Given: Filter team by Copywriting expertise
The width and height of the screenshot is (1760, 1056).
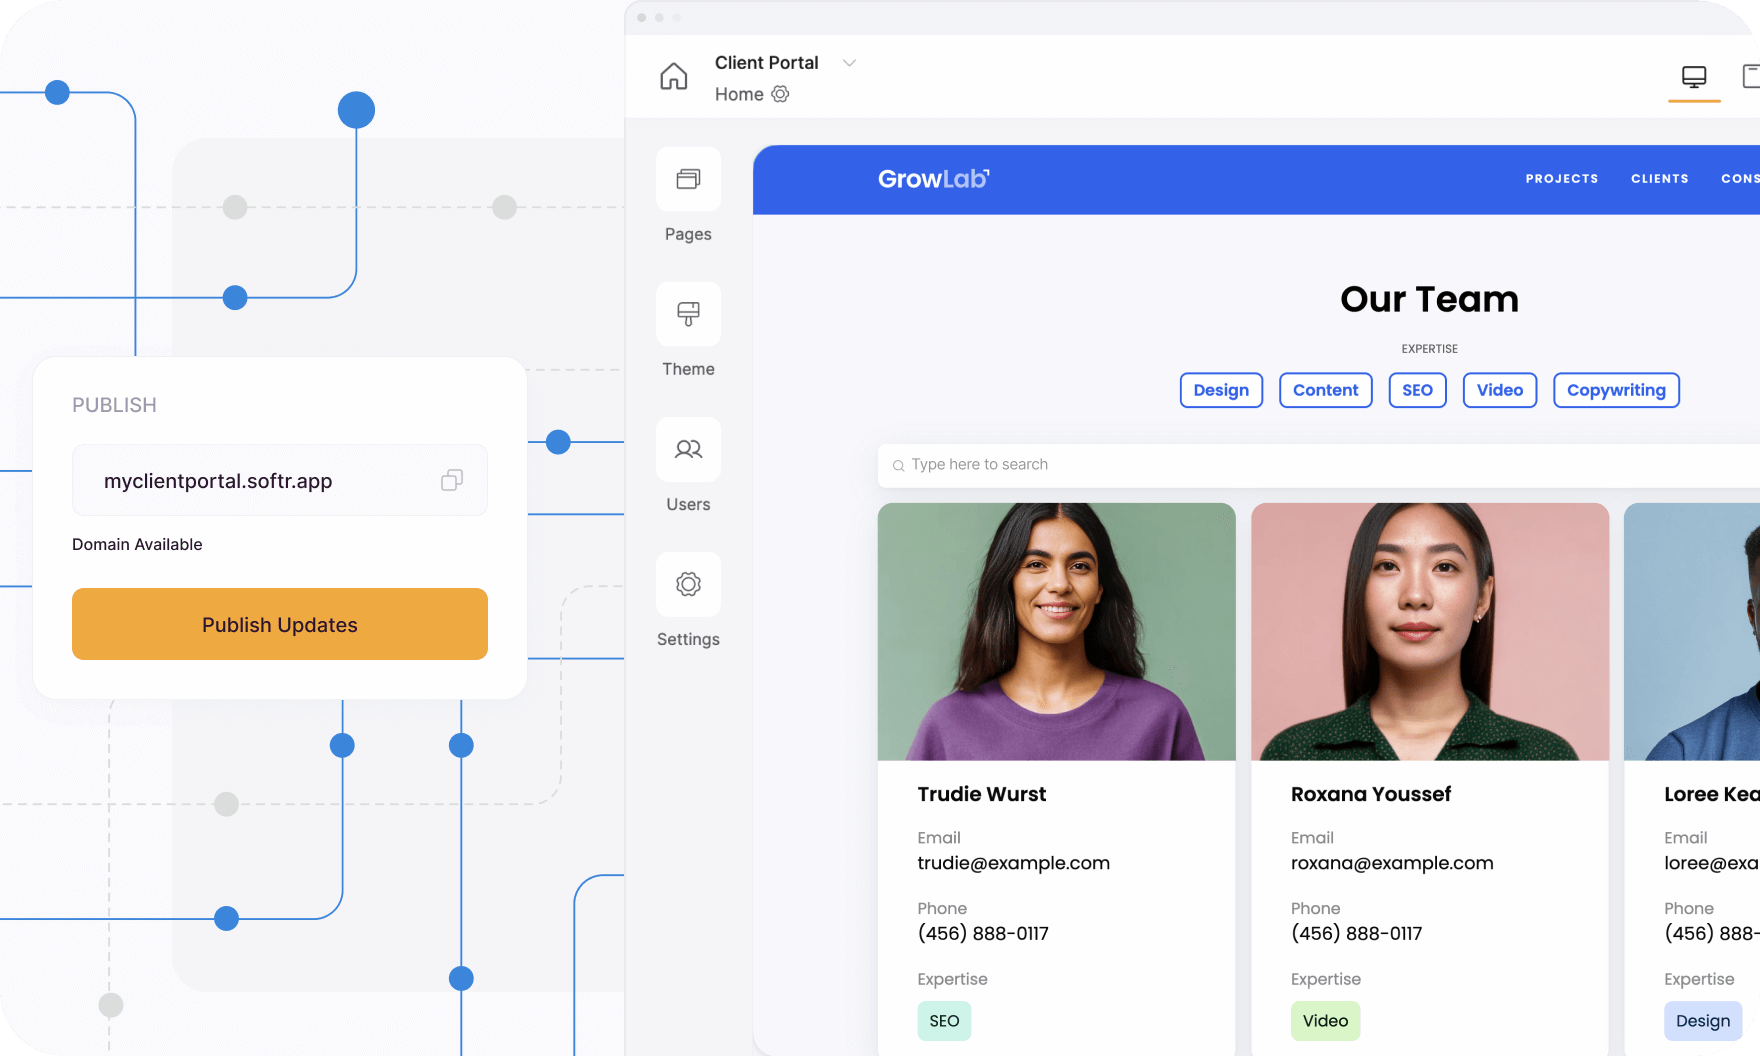Looking at the screenshot, I should click(x=1616, y=390).
